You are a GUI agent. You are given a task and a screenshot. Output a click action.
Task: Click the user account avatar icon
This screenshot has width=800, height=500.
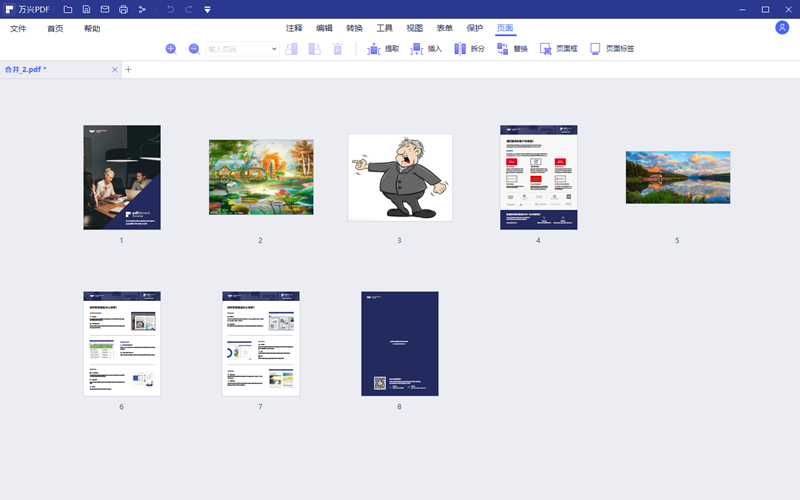(x=782, y=28)
